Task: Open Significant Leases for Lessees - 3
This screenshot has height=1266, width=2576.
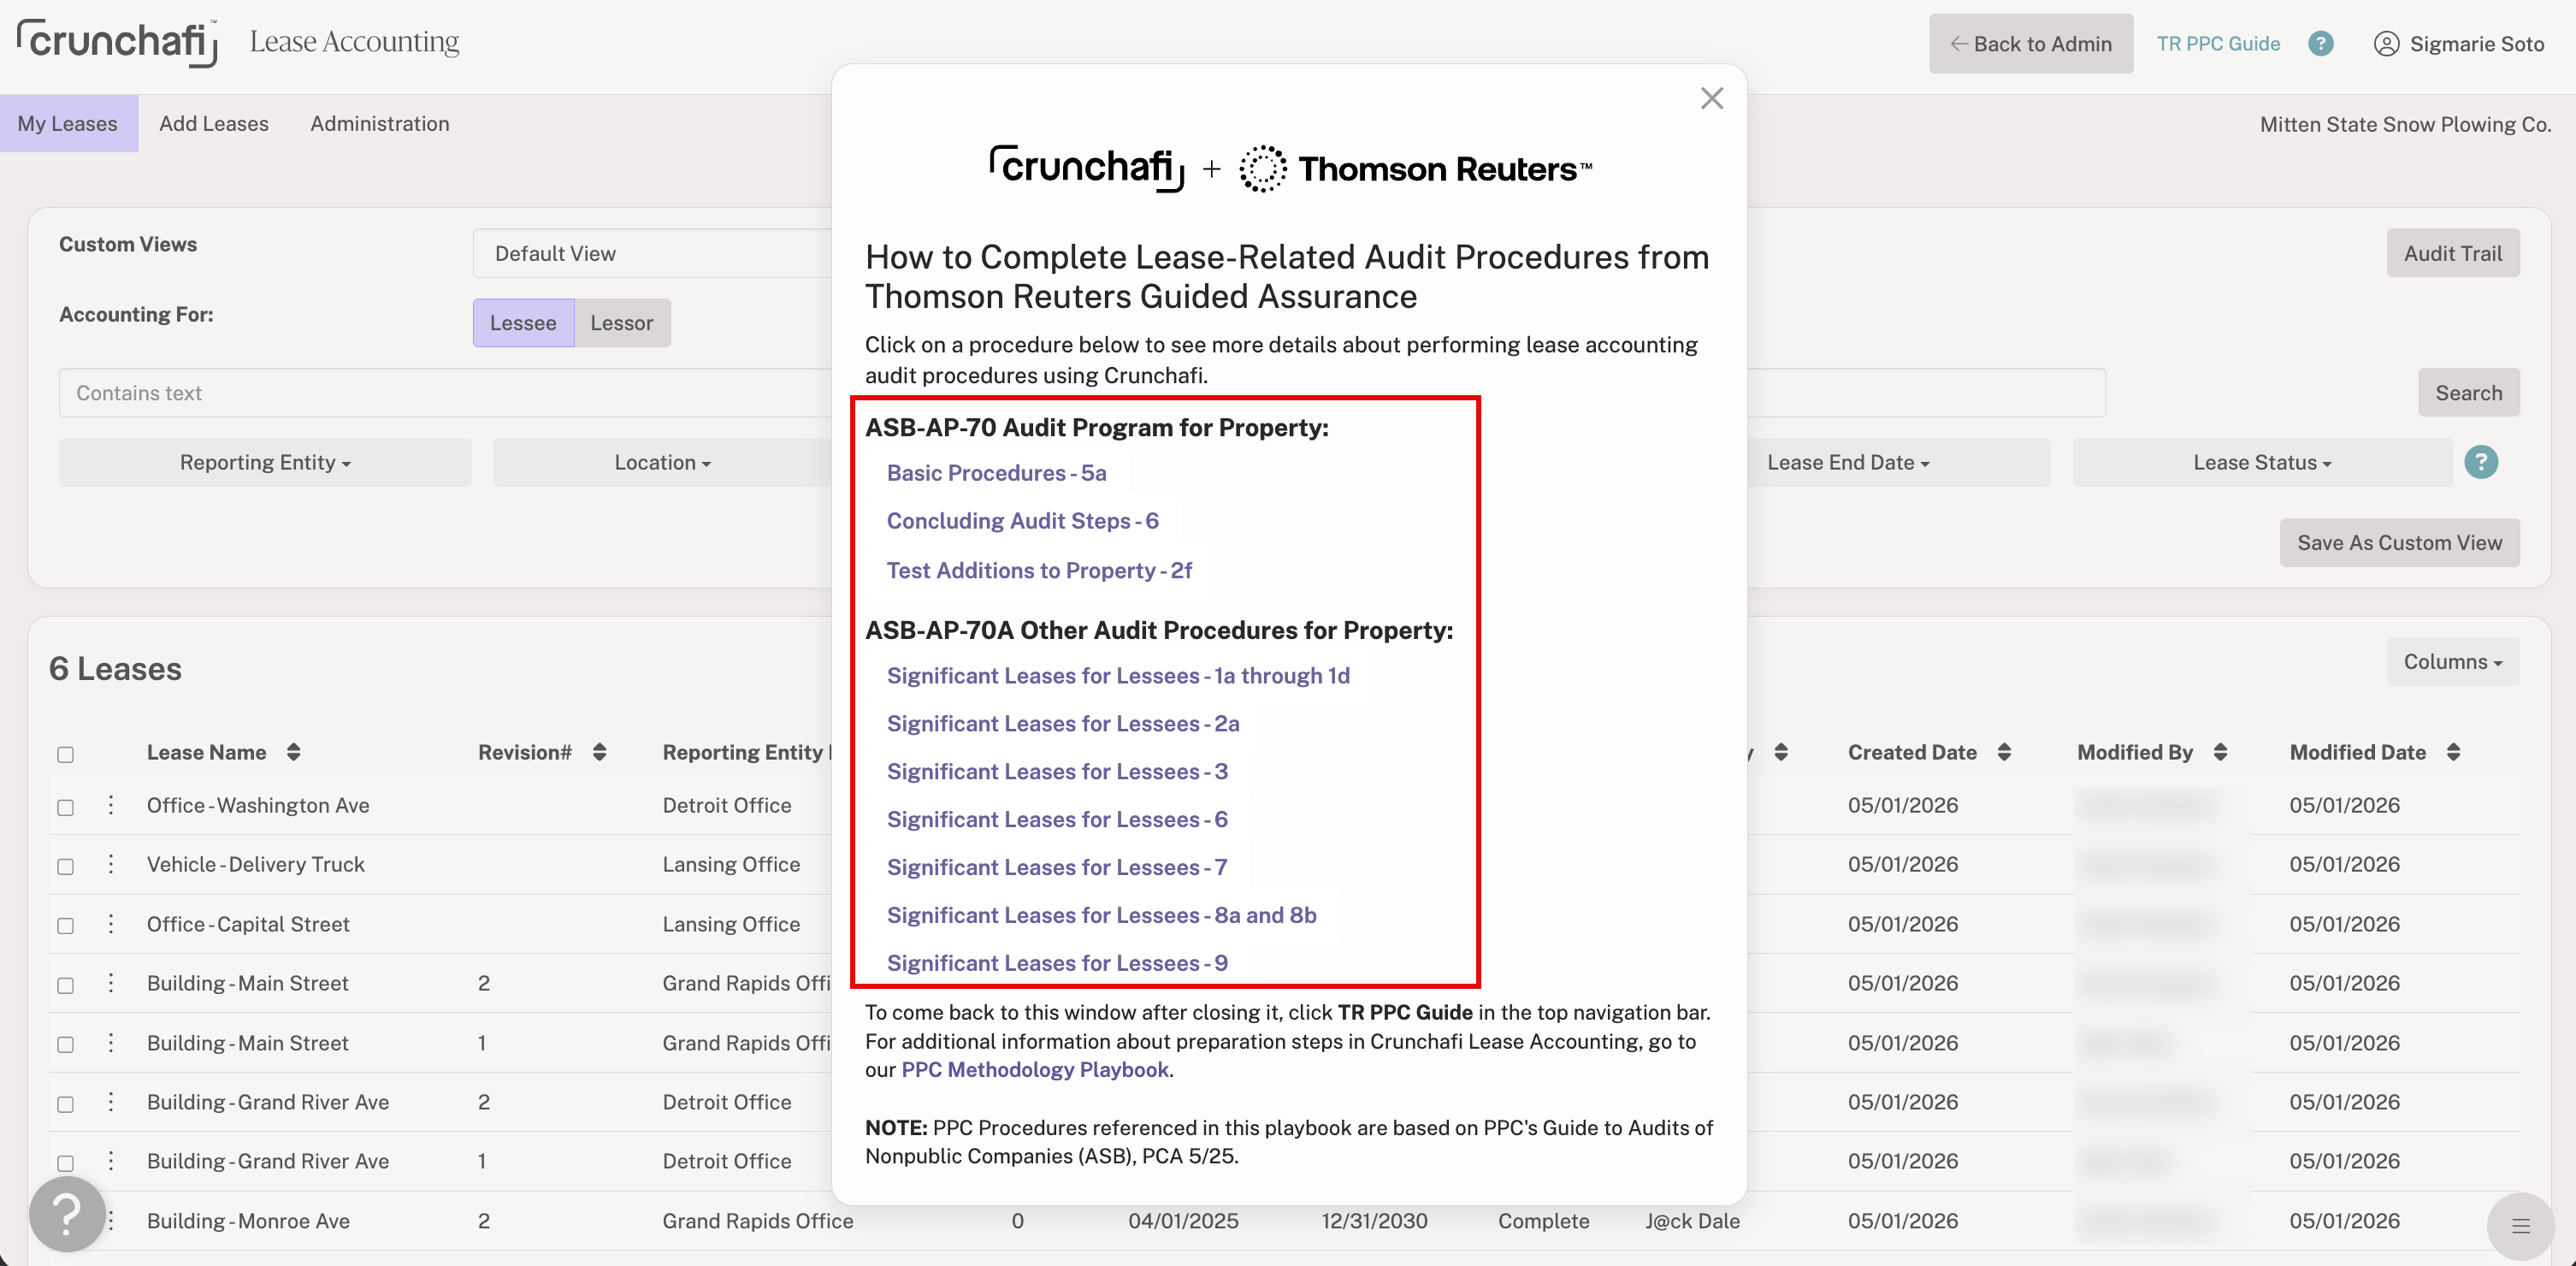Action: 1057,771
